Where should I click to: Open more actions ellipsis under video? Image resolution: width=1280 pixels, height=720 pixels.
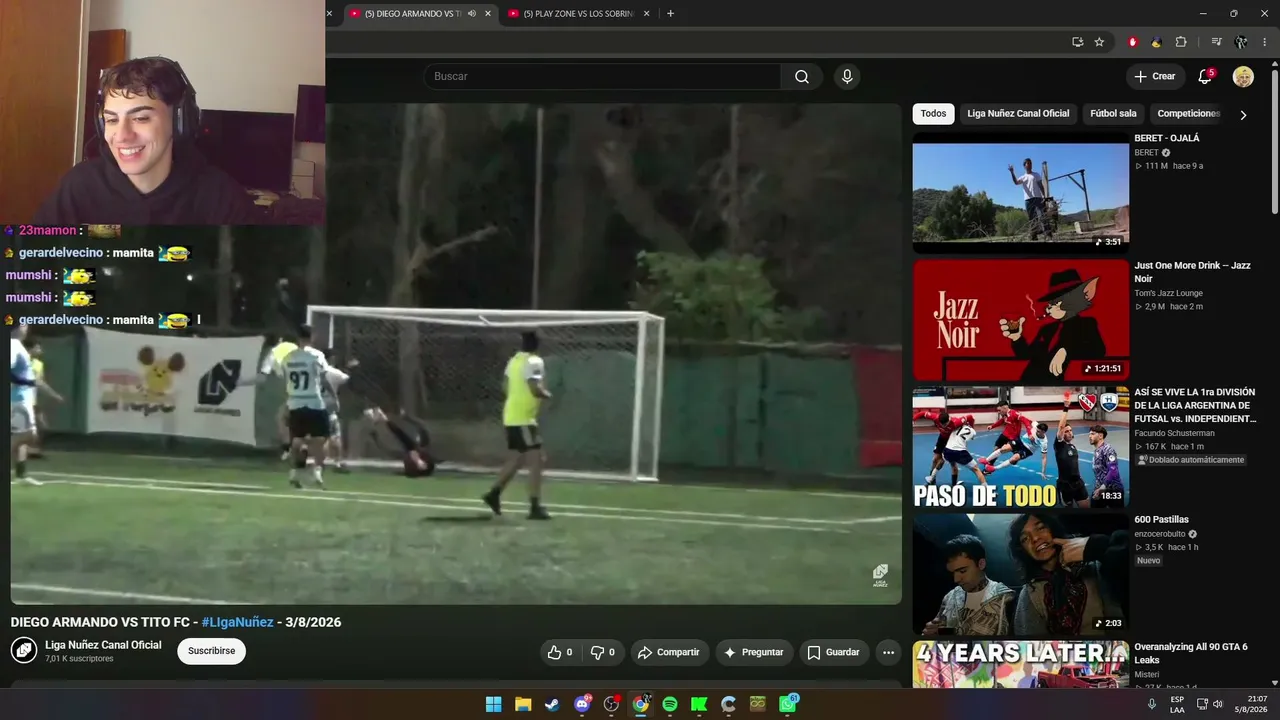pos(888,652)
